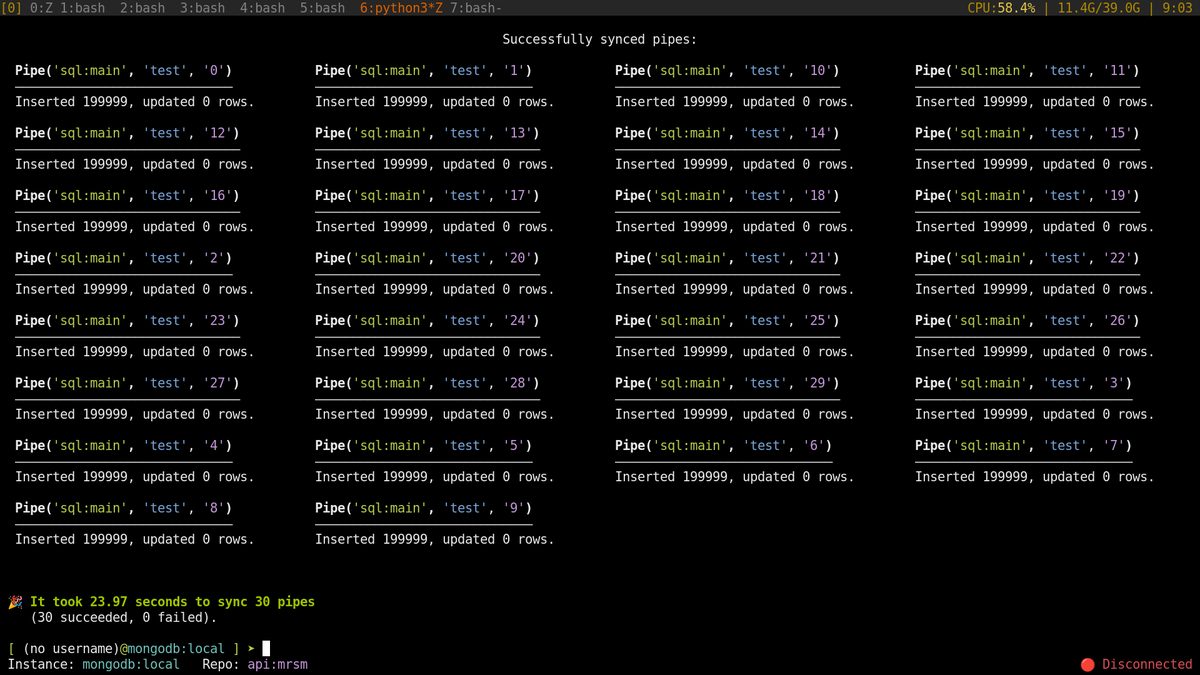This screenshot has height=675, width=1200.
Task: Select Pipe('sql:main', 'test', '28') entry
Action: [x=427, y=383]
